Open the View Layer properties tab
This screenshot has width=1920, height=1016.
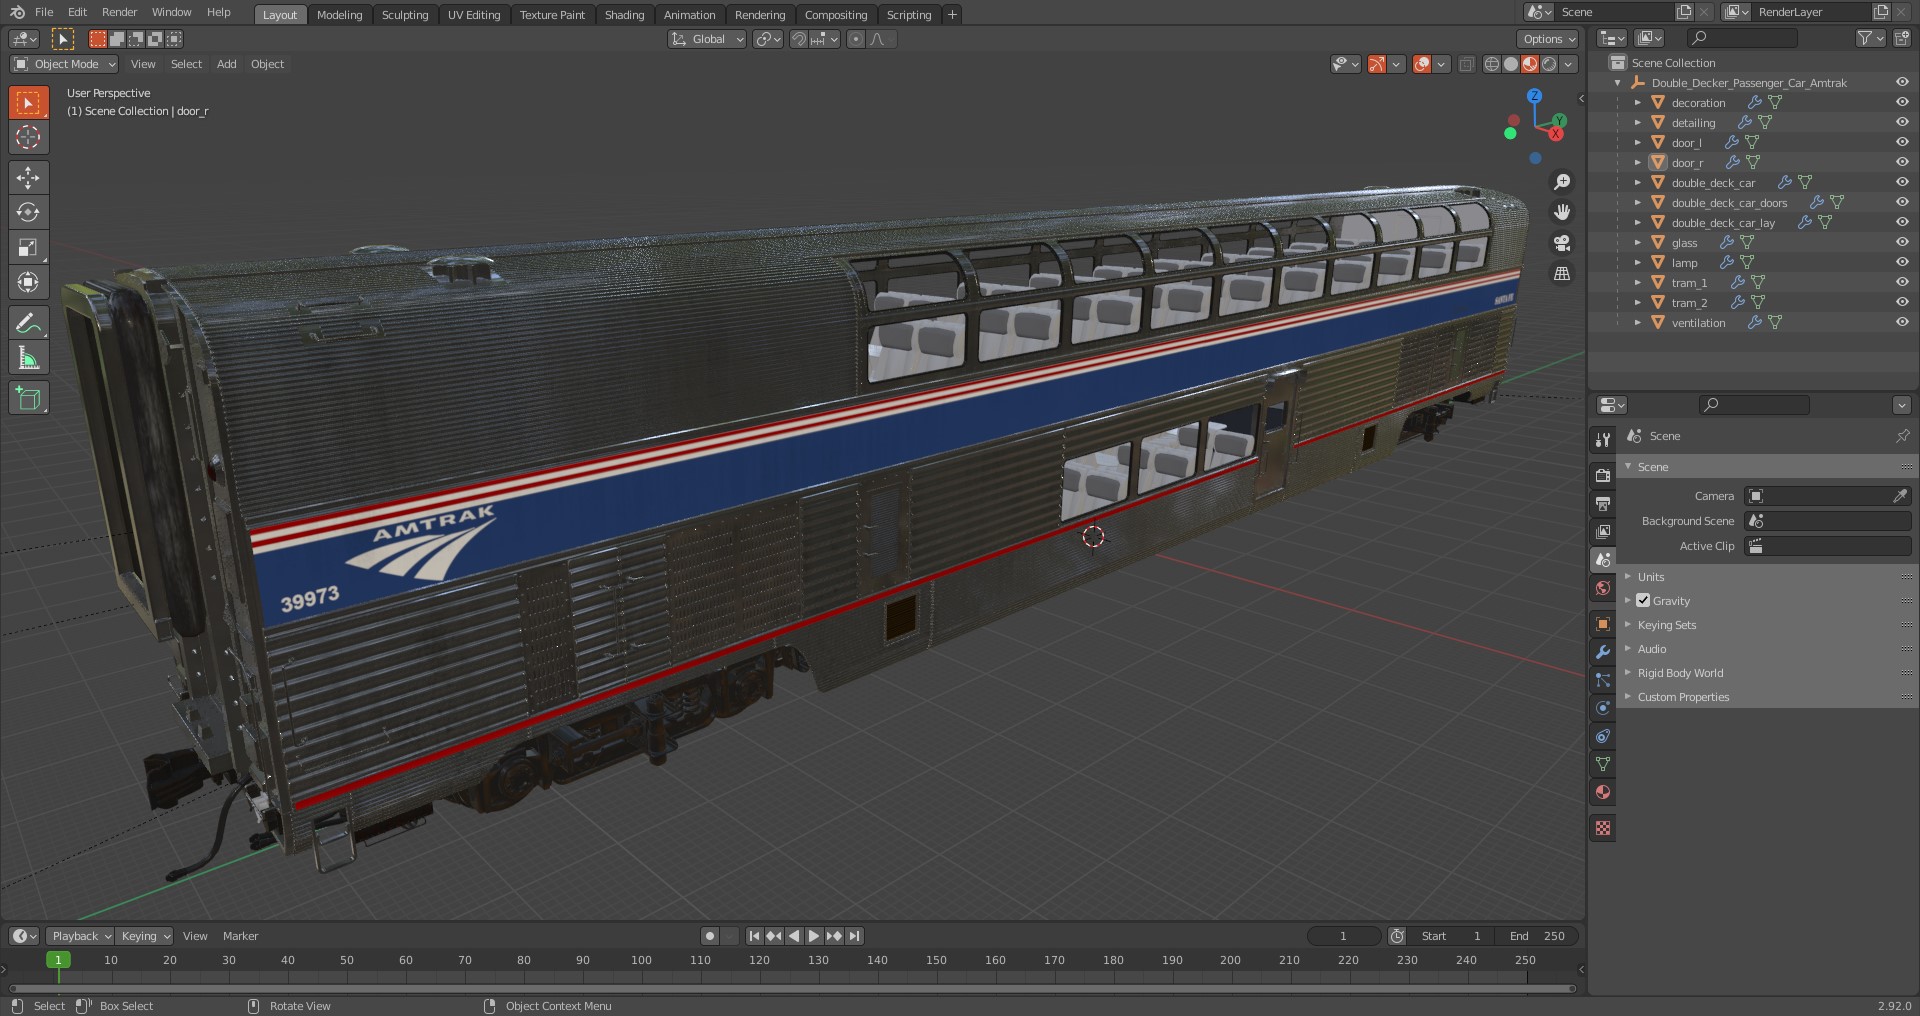pos(1603,531)
